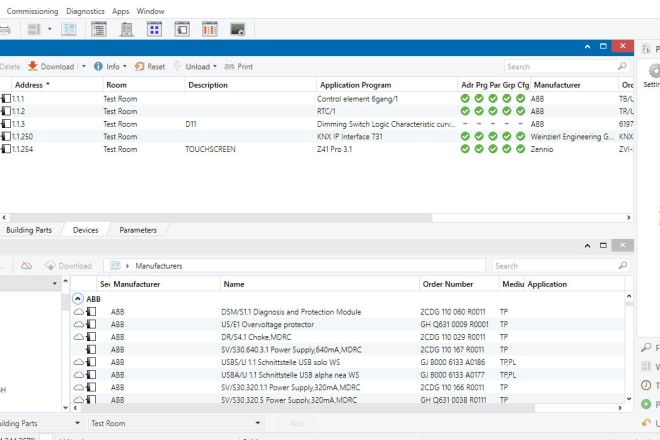Switch to the Devices tab
This screenshot has width=660, height=440.
[x=85, y=230]
